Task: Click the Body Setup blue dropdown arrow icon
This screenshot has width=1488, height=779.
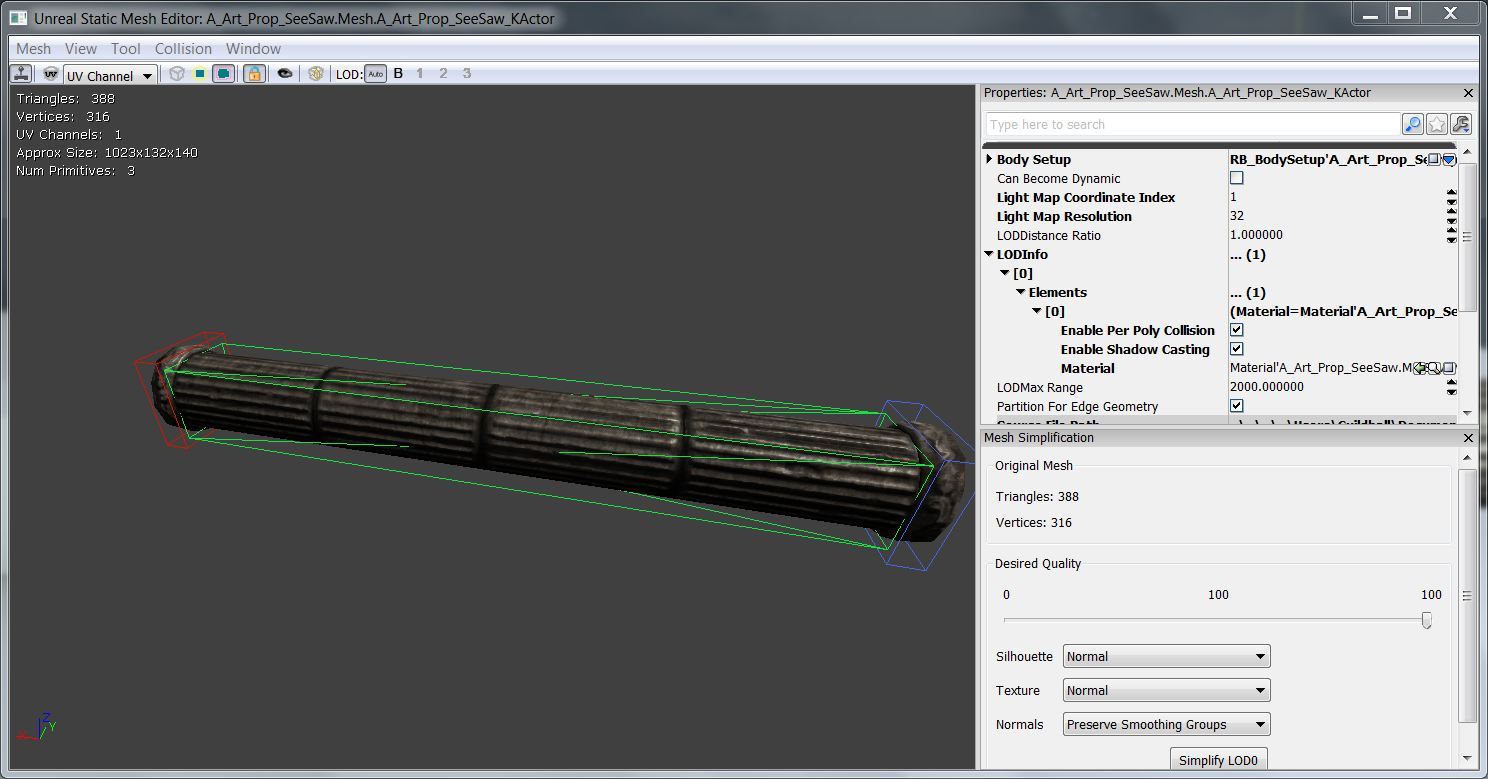Action: (x=1448, y=160)
